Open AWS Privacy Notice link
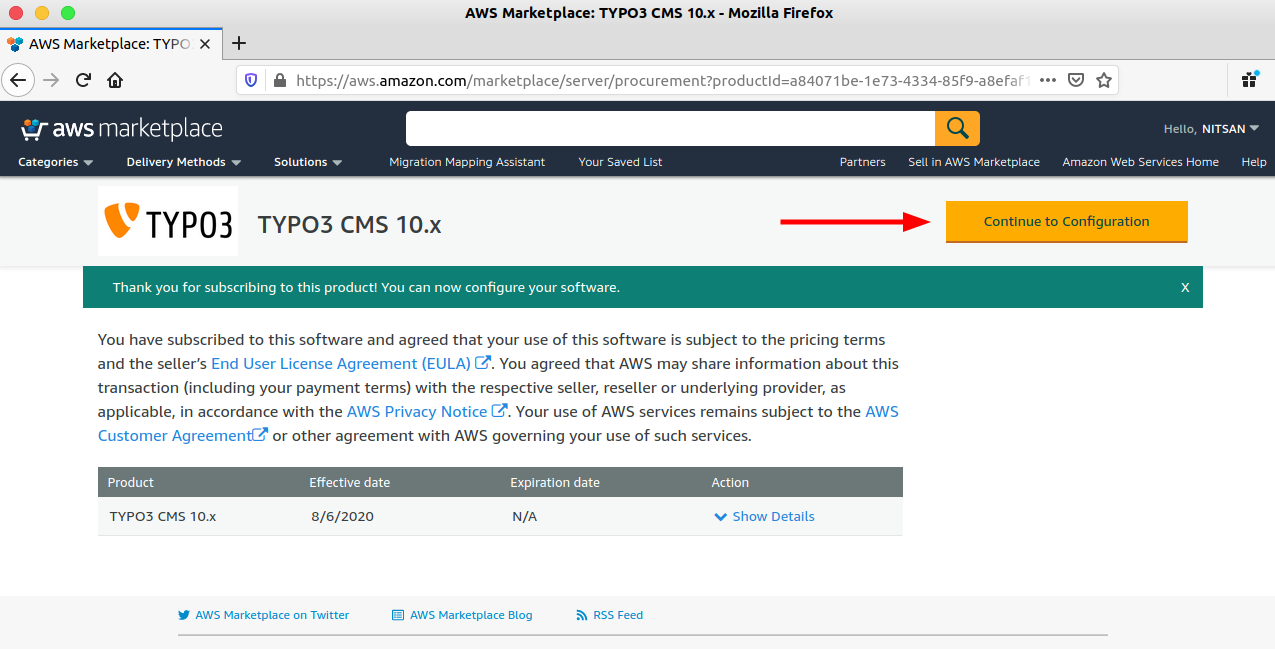The height and width of the screenshot is (649, 1275). pos(426,412)
